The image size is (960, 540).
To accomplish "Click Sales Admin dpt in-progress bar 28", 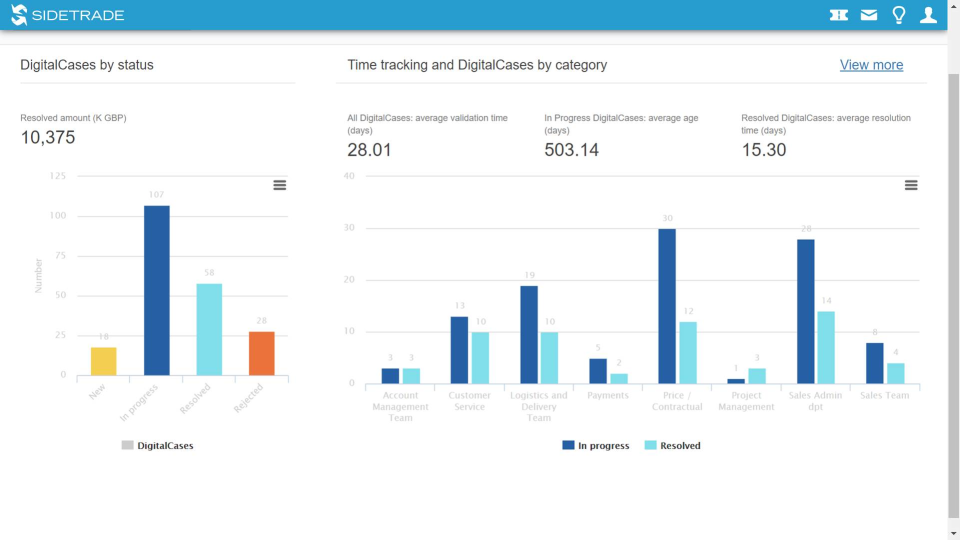I will click(806, 312).
